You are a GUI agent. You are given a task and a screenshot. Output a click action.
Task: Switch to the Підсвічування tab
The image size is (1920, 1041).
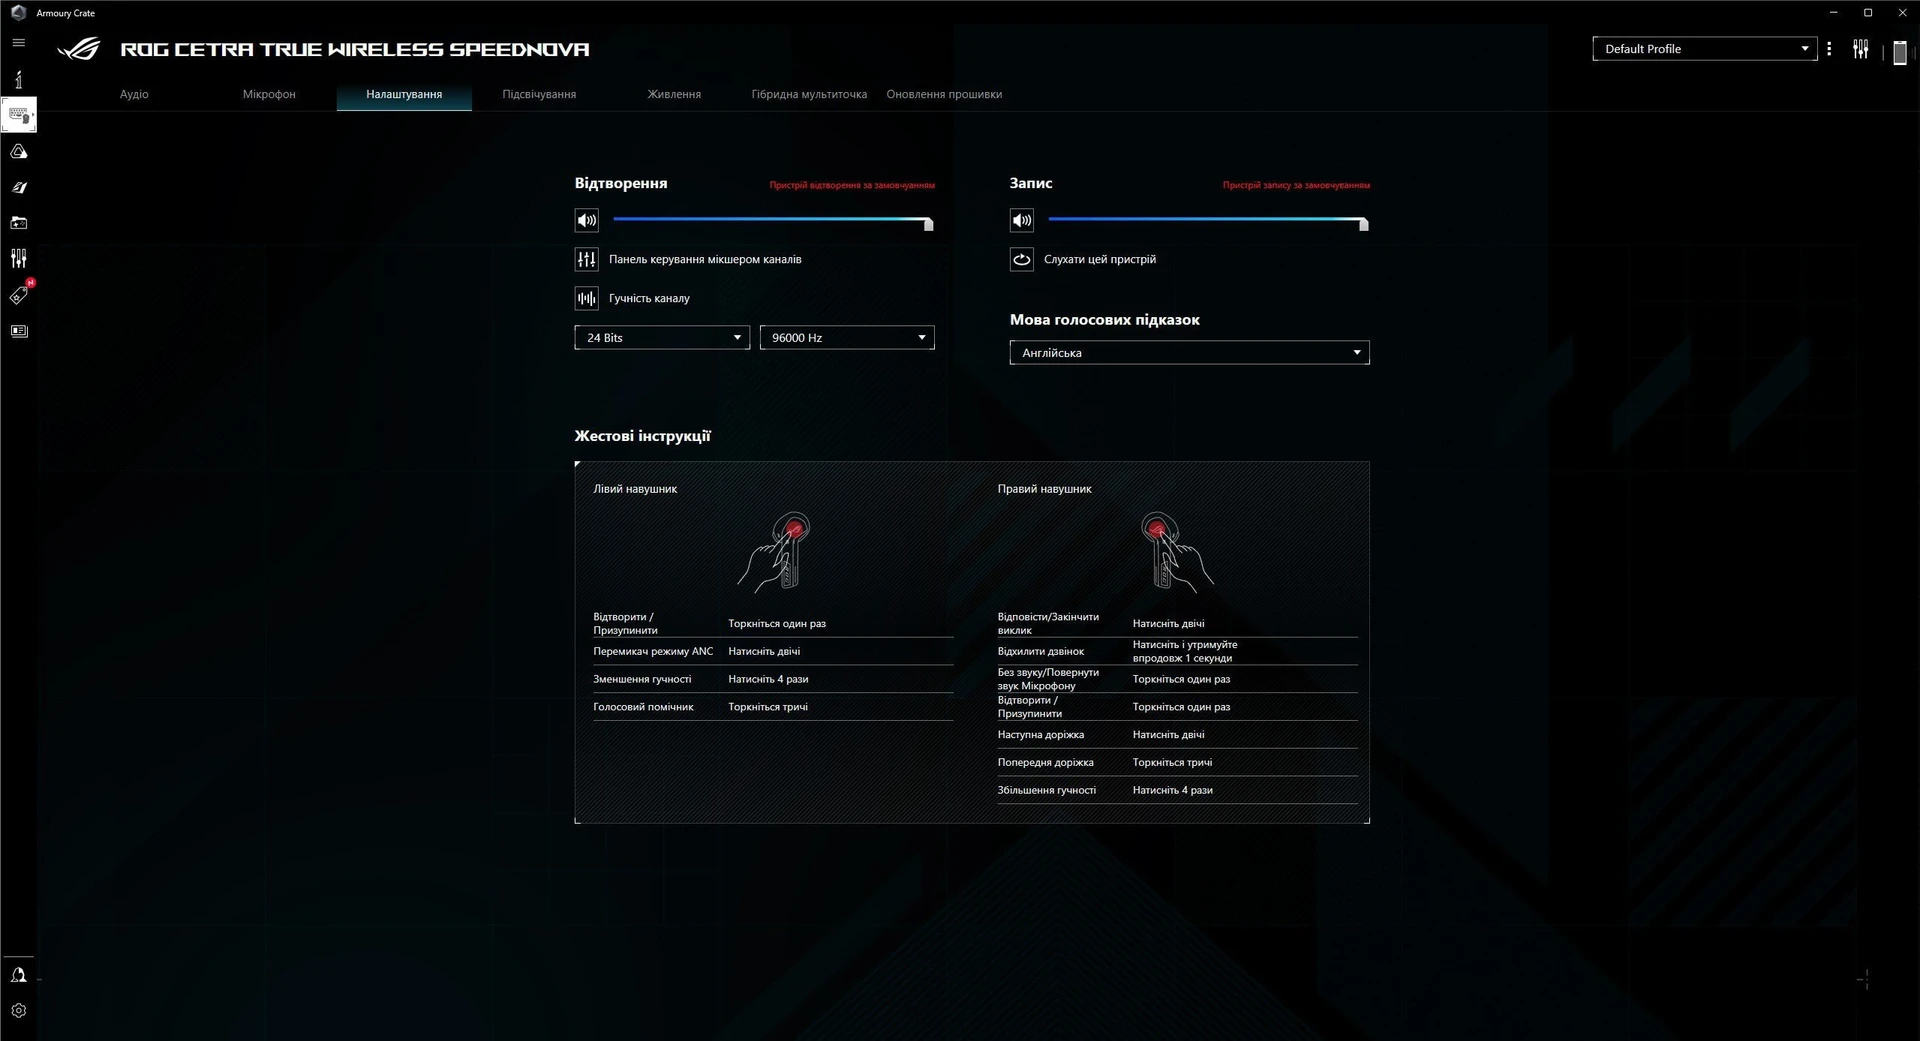[539, 95]
